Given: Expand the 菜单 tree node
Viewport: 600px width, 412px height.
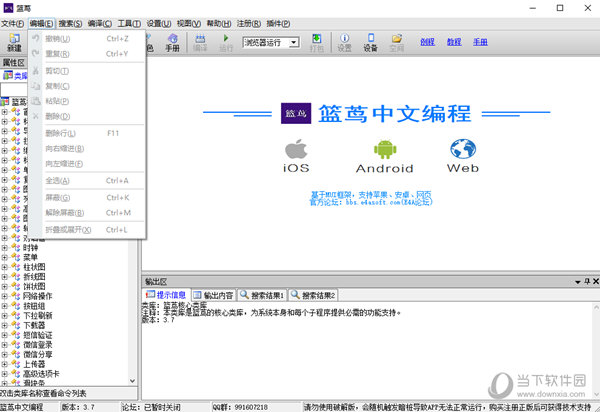Looking at the screenshot, I should (x=5, y=257).
